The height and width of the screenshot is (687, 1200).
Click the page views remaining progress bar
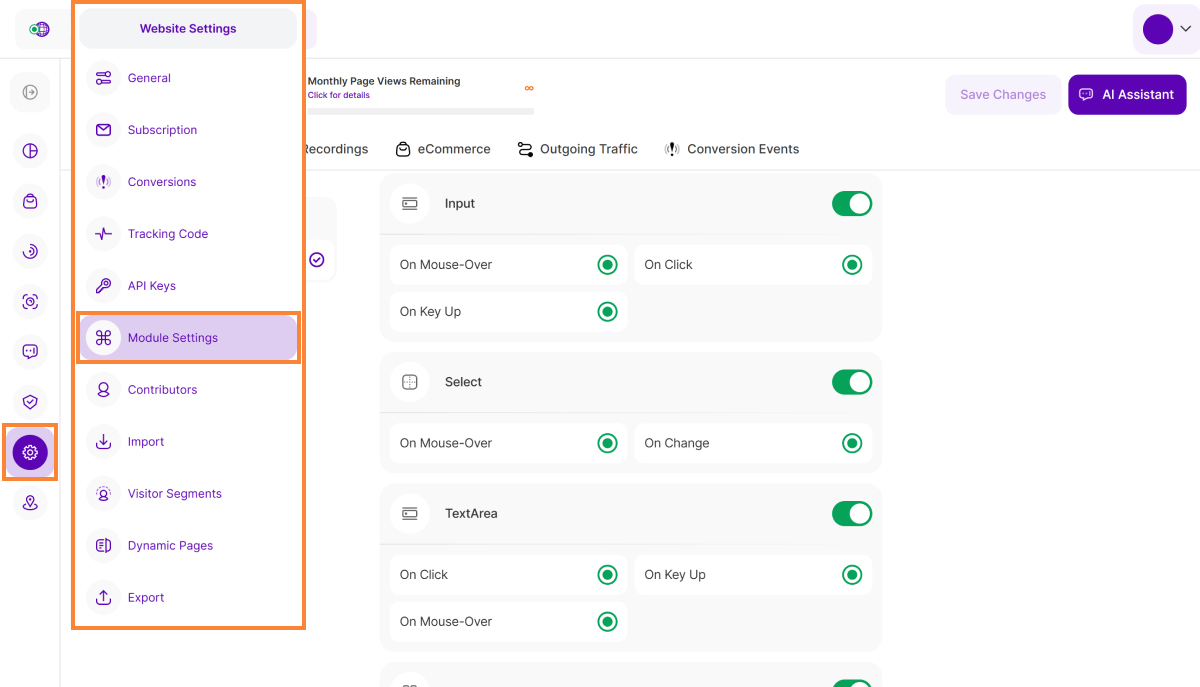[420, 111]
